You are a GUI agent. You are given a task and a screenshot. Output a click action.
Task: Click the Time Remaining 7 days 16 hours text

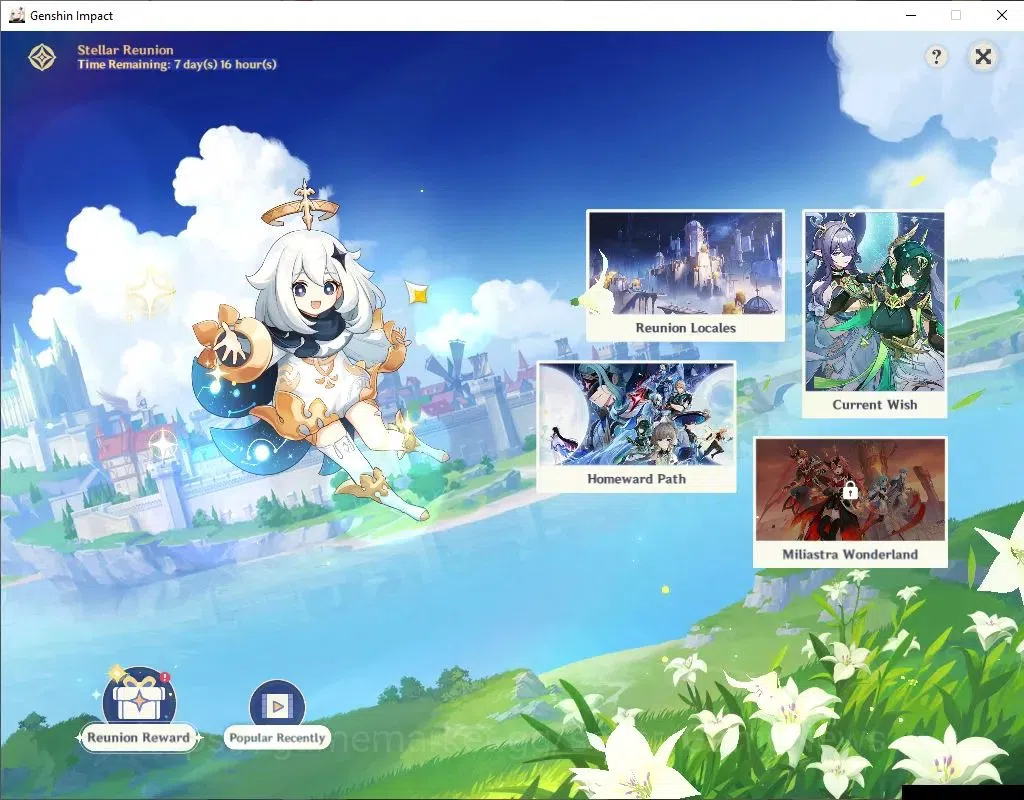point(177,65)
